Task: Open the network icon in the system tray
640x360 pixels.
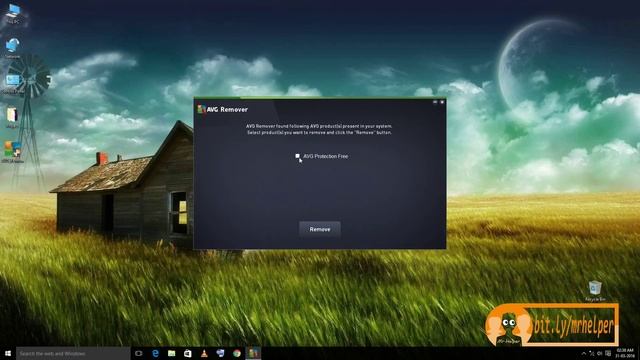Action: (x=592, y=353)
